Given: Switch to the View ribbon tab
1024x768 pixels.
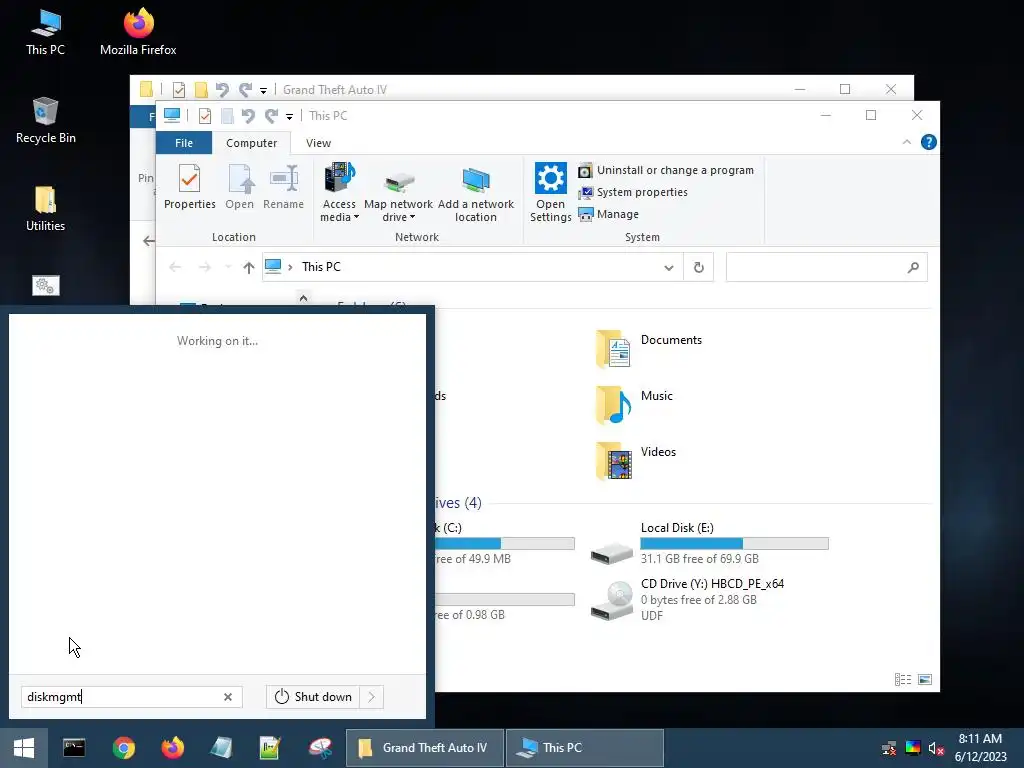Looking at the screenshot, I should [318, 143].
